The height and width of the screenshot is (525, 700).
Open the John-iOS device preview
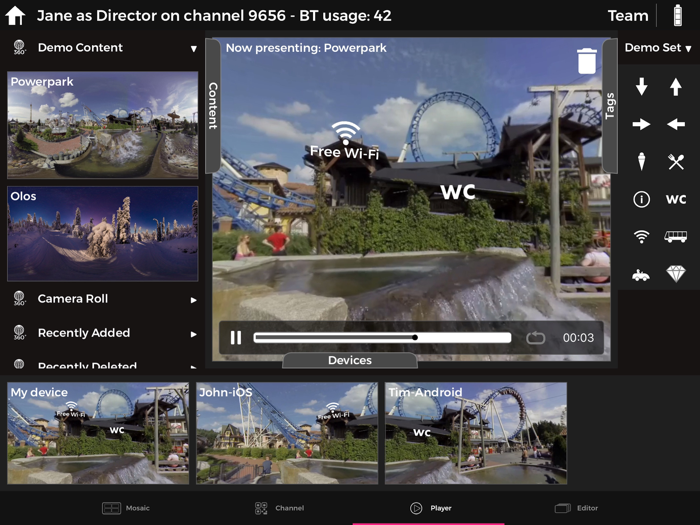click(287, 433)
